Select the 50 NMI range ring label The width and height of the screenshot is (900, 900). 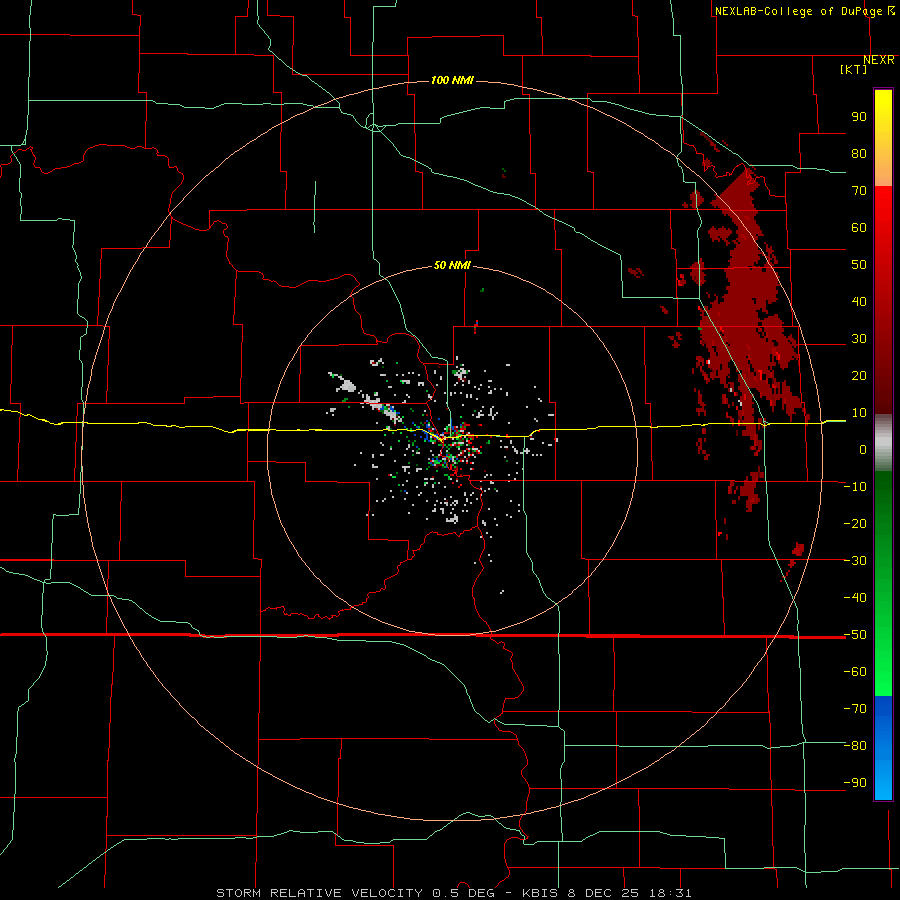pyautogui.click(x=452, y=265)
